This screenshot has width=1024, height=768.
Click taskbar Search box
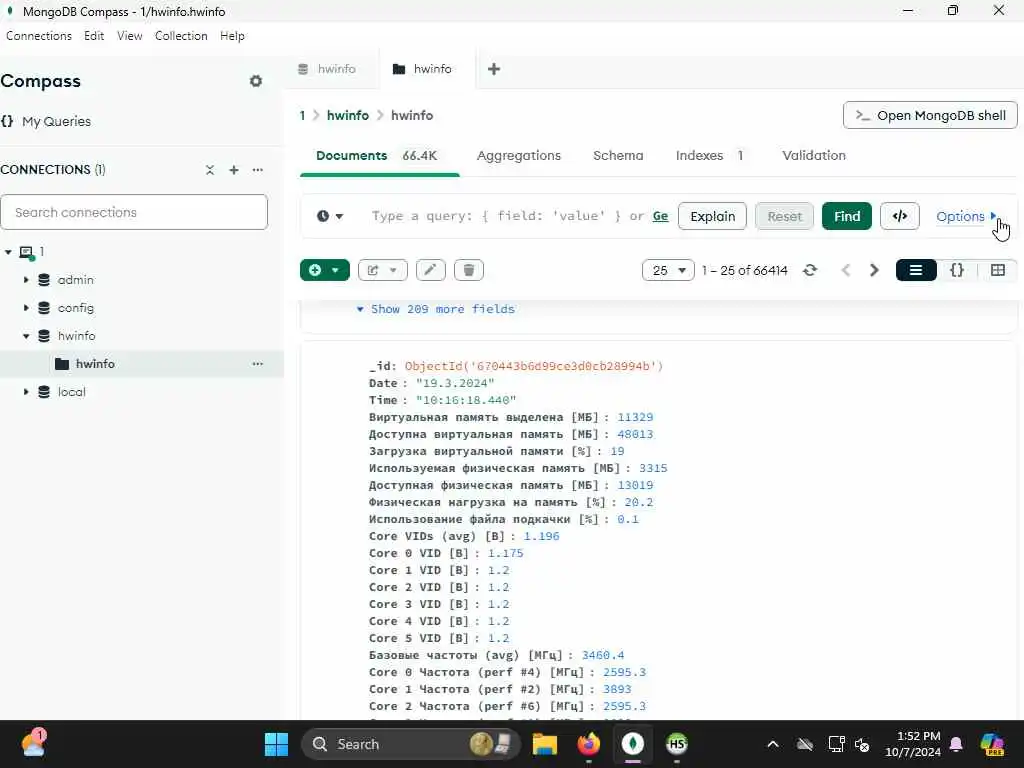[411, 744]
